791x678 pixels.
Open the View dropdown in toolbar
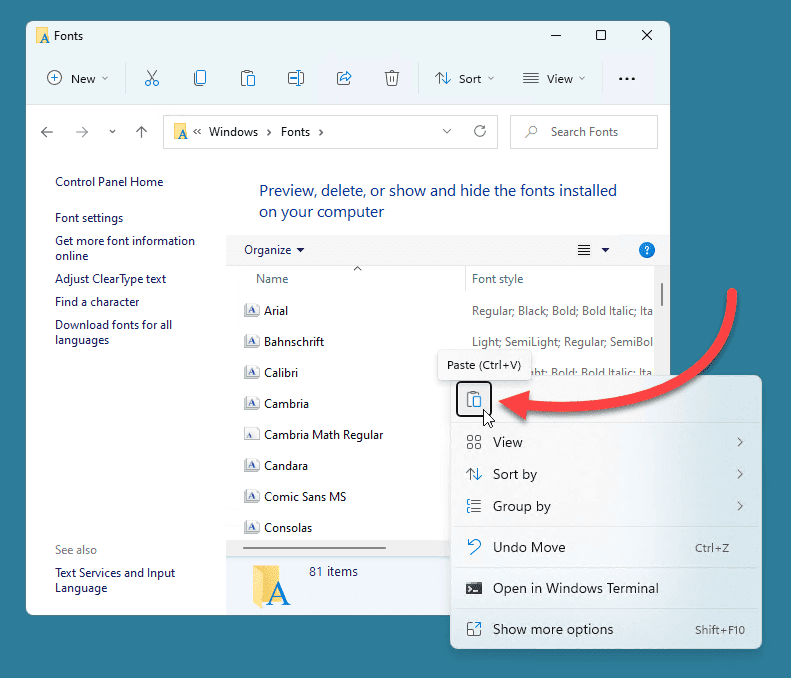pos(554,79)
